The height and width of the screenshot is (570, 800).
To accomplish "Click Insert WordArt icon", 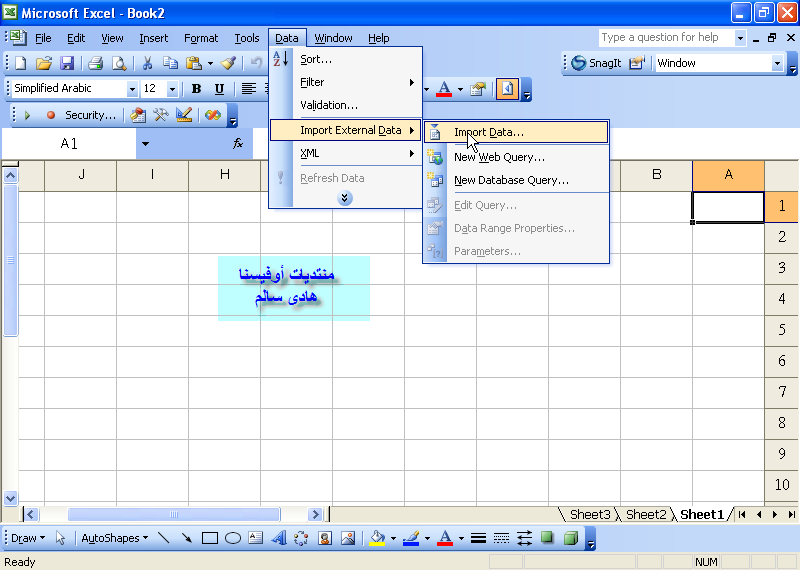I will [x=279, y=538].
